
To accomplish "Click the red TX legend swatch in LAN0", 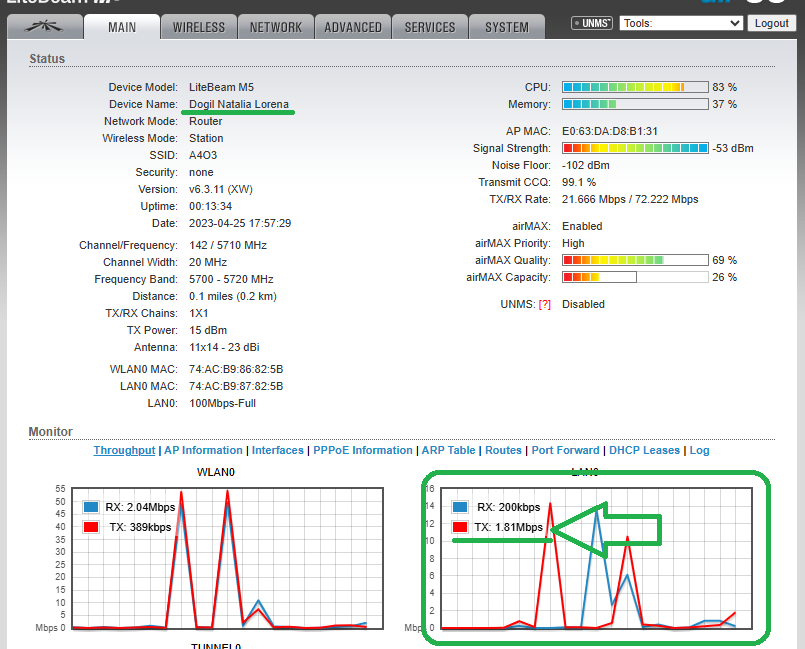I will coord(460,527).
